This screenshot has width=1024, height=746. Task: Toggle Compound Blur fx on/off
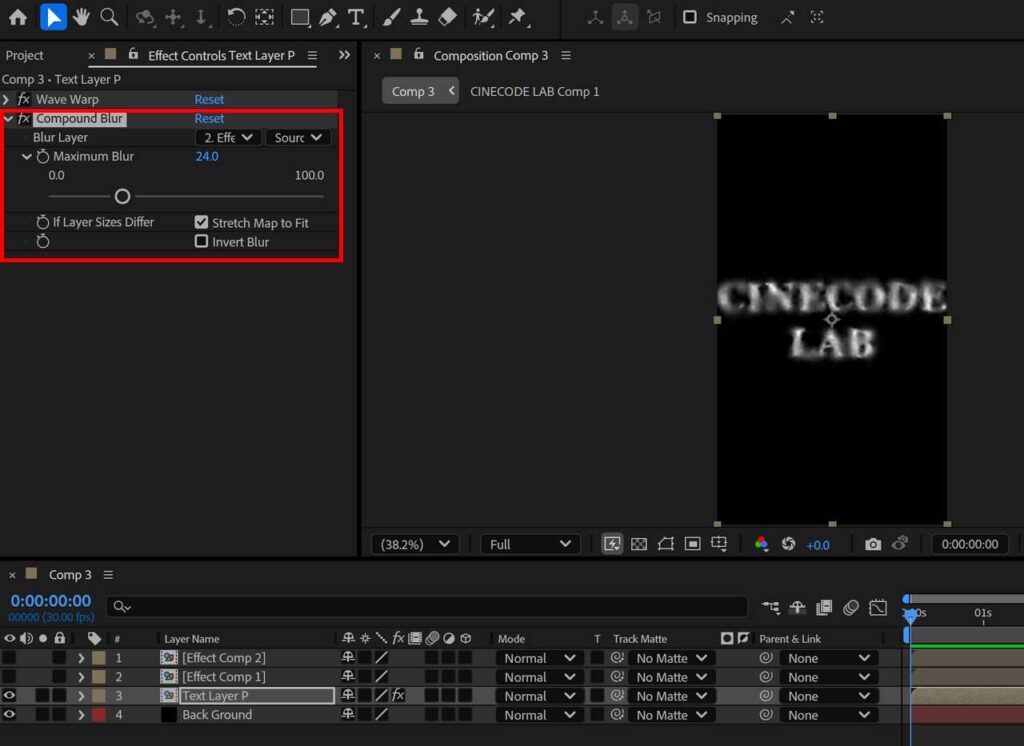[x=24, y=118]
